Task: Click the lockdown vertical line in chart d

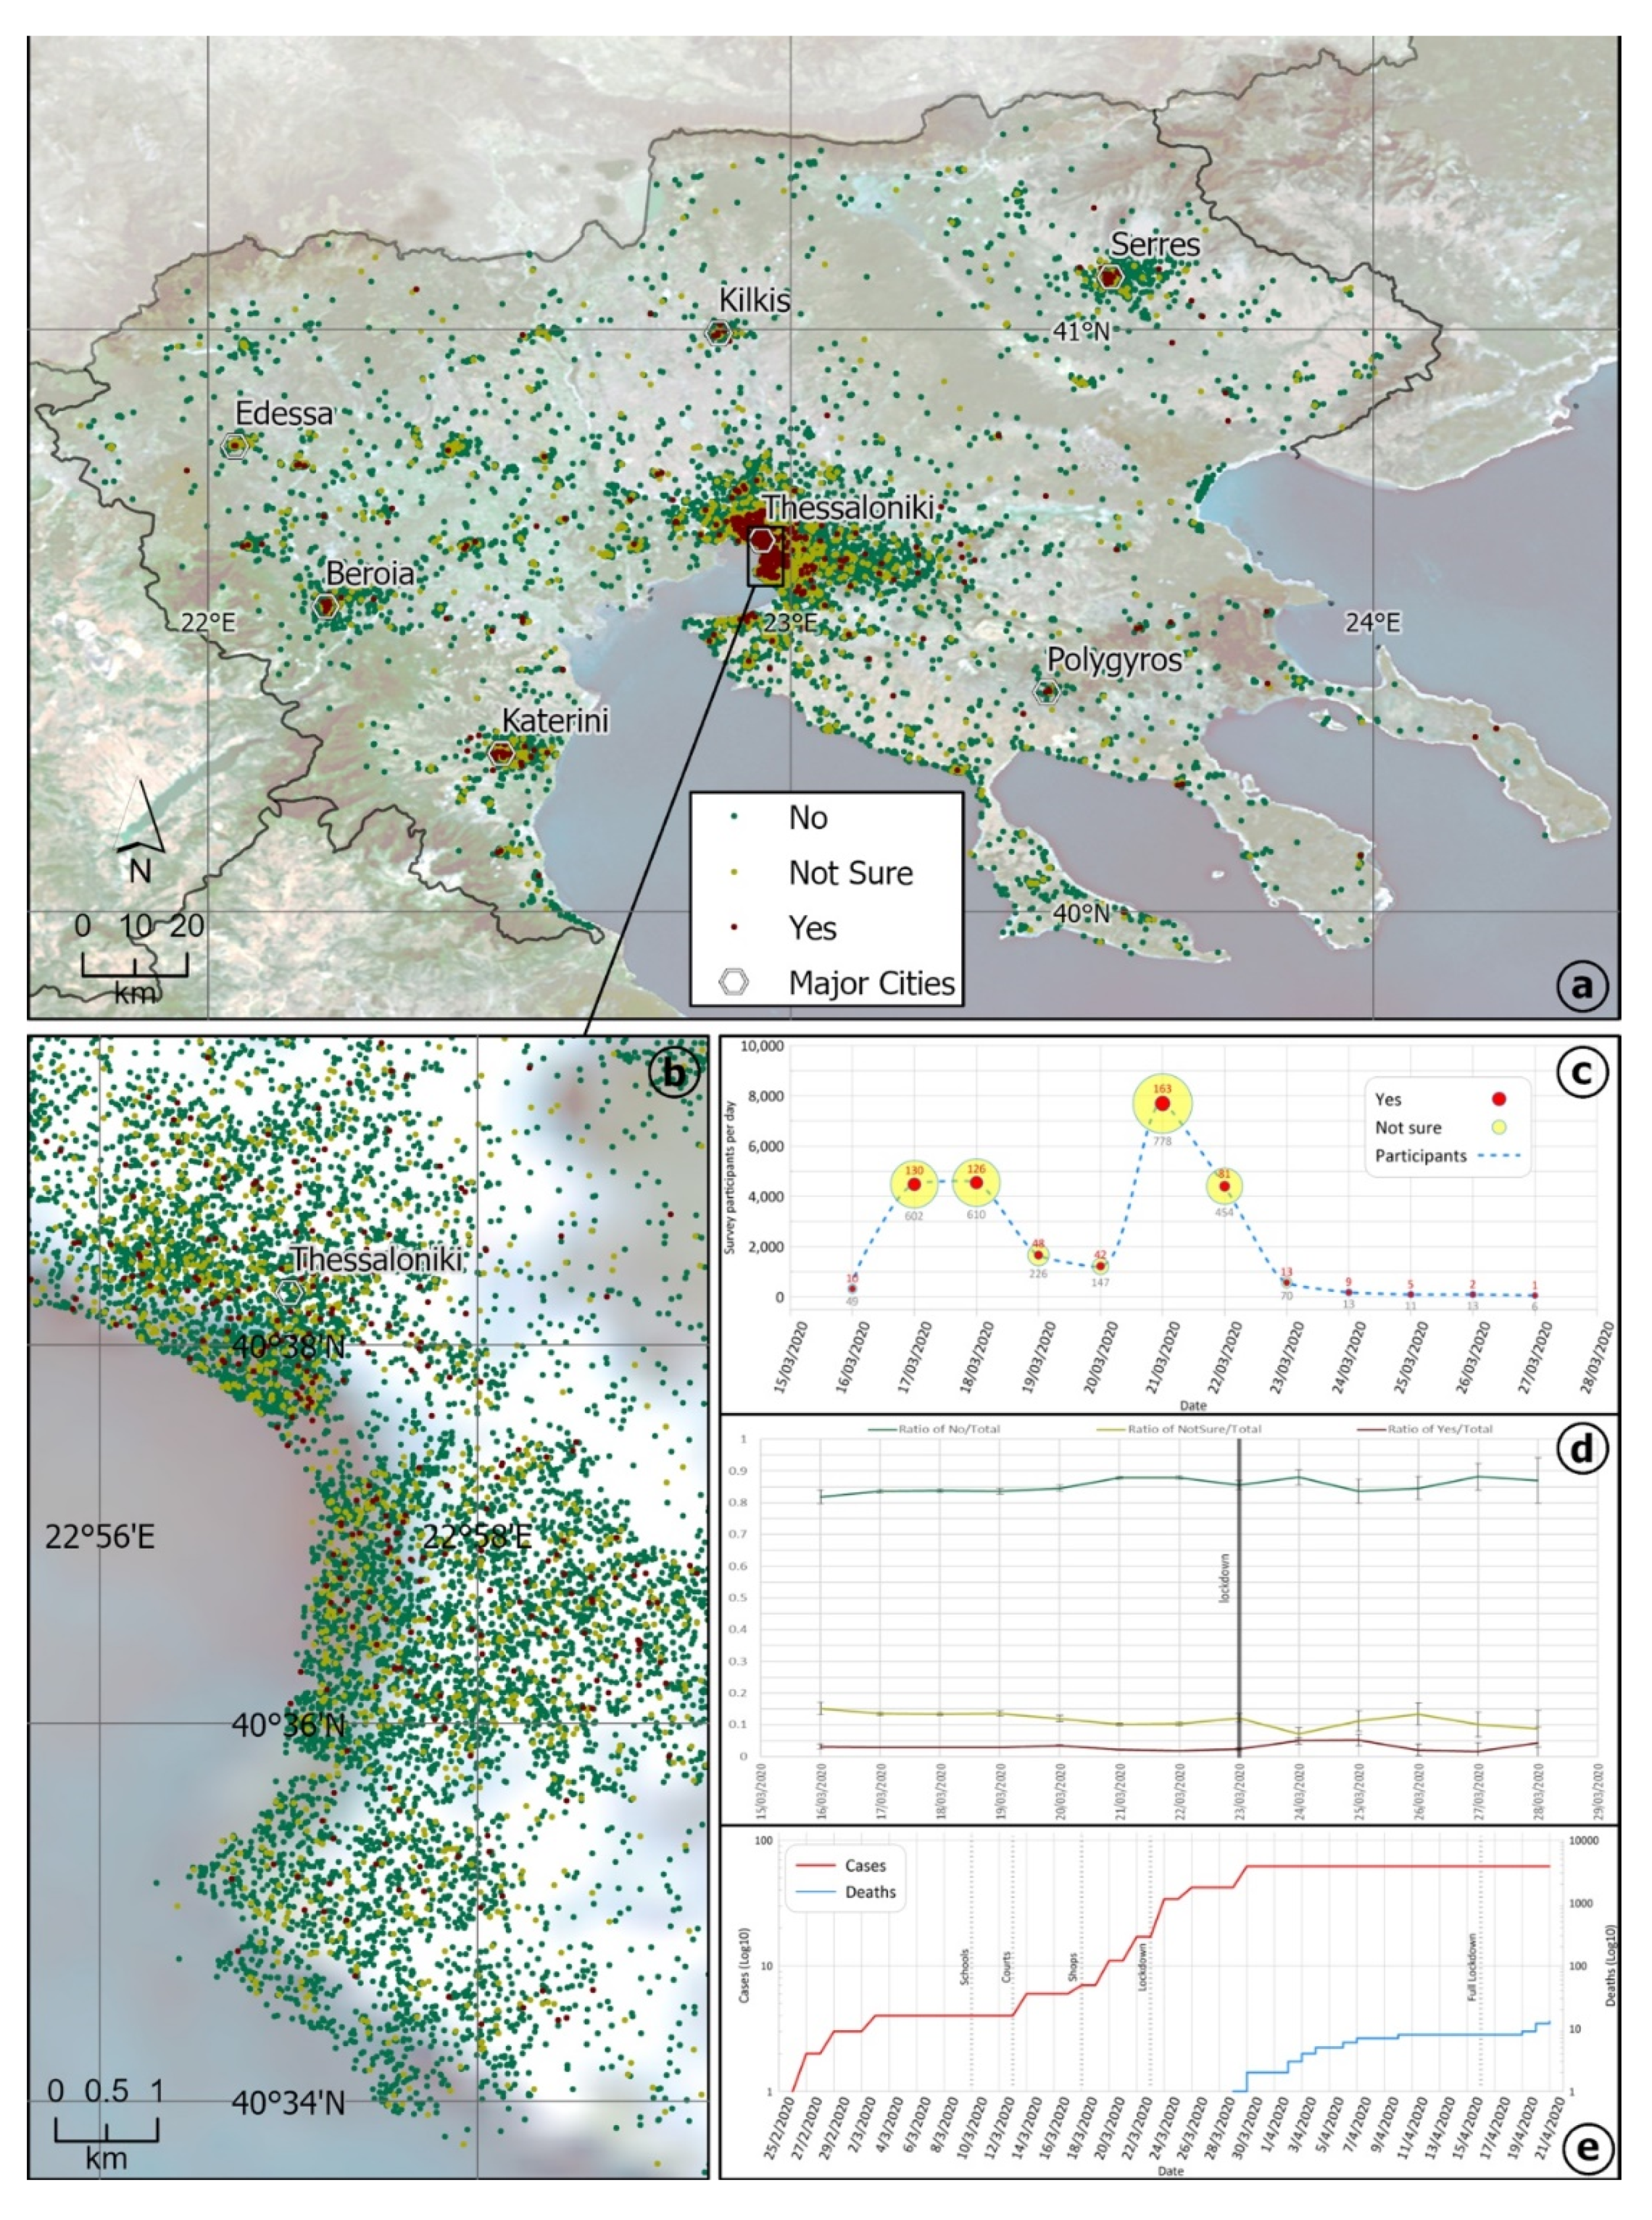Action: tap(1240, 1597)
